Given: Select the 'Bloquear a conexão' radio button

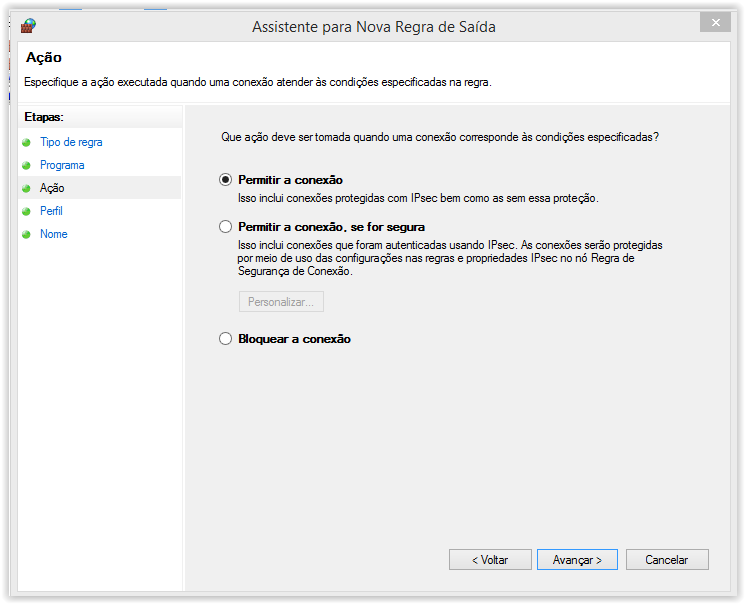Looking at the screenshot, I should tap(225, 339).
